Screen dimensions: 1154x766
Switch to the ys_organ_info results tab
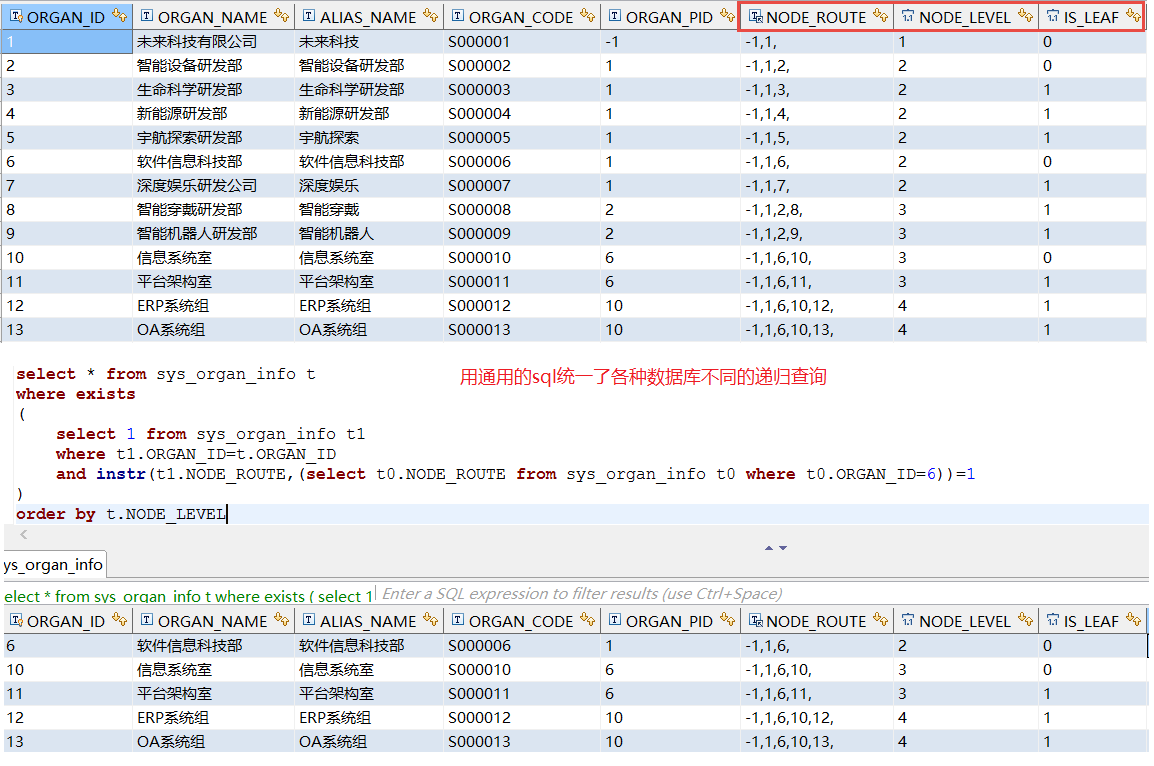click(x=50, y=564)
